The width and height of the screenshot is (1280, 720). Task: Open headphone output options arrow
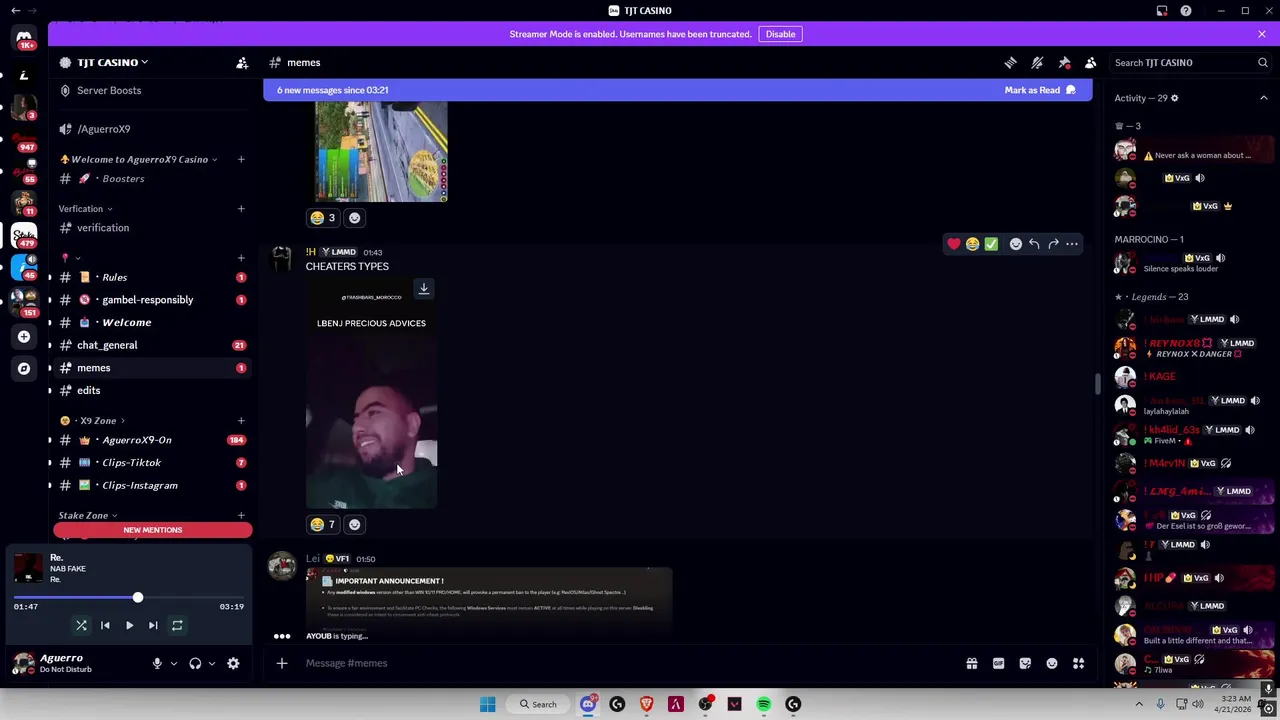click(211, 663)
